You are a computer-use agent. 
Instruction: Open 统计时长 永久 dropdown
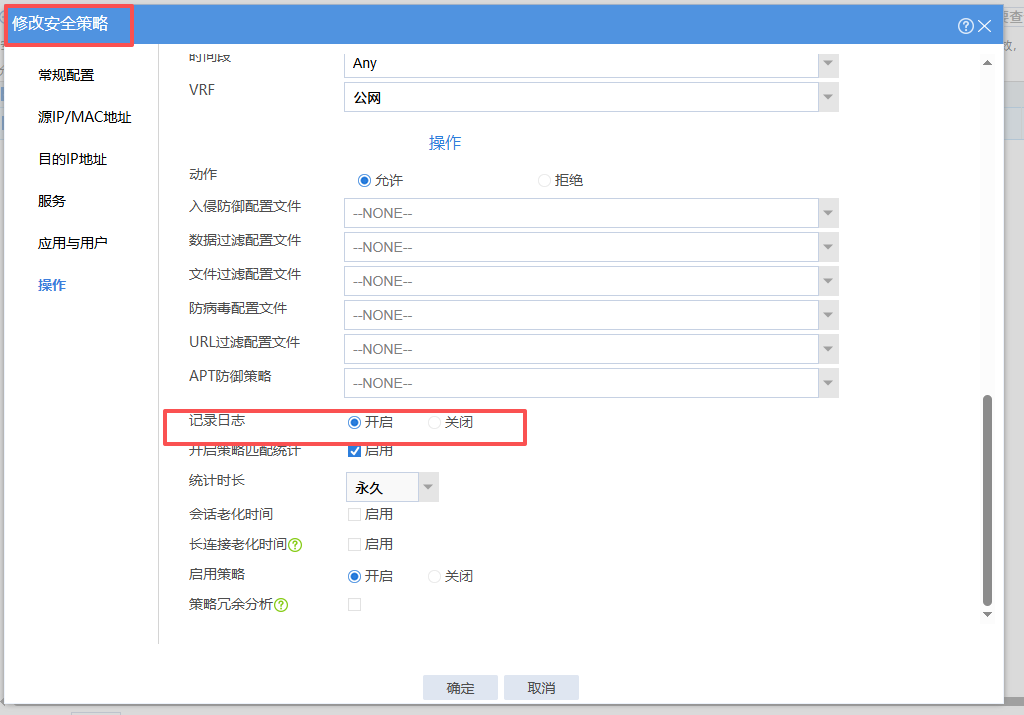click(428, 487)
